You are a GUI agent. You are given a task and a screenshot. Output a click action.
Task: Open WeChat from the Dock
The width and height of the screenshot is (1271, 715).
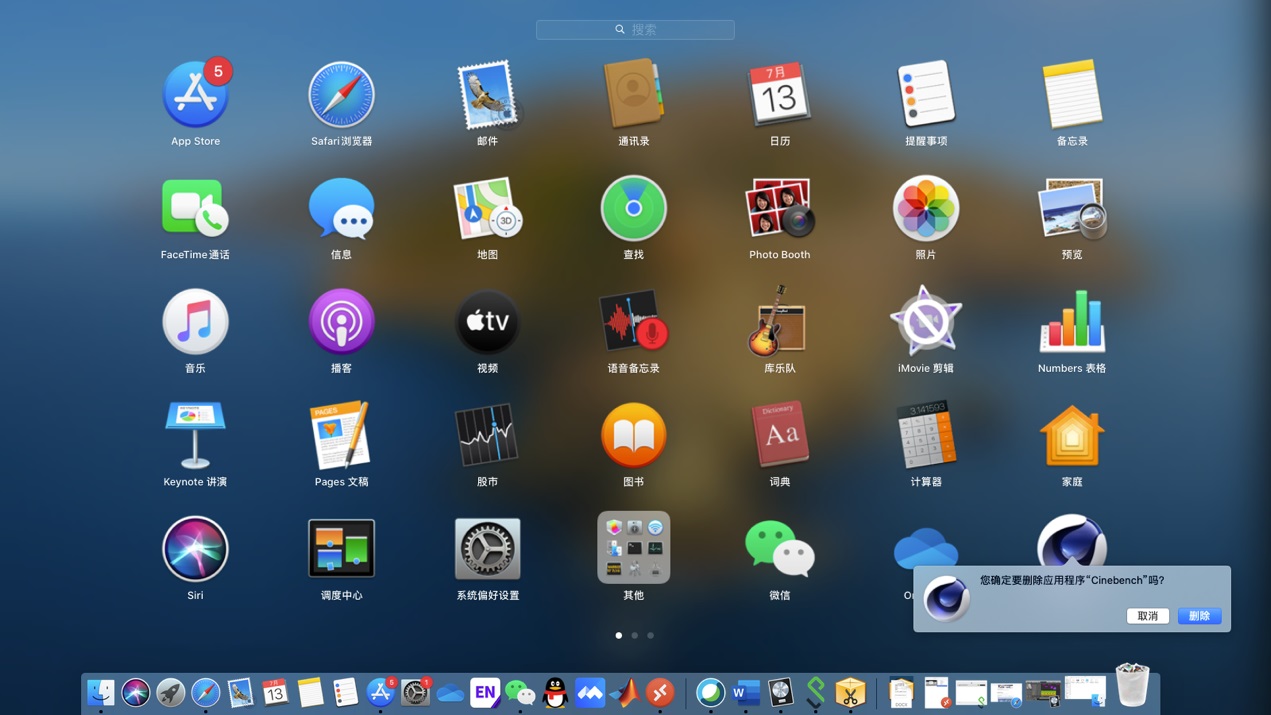520,692
